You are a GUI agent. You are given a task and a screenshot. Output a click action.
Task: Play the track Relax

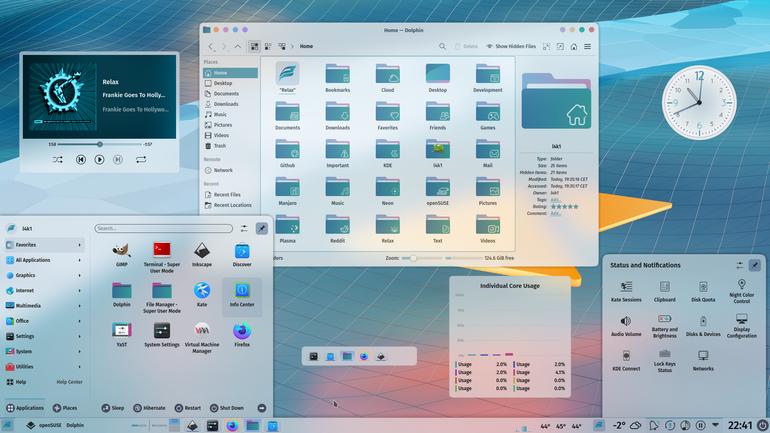pos(99,160)
